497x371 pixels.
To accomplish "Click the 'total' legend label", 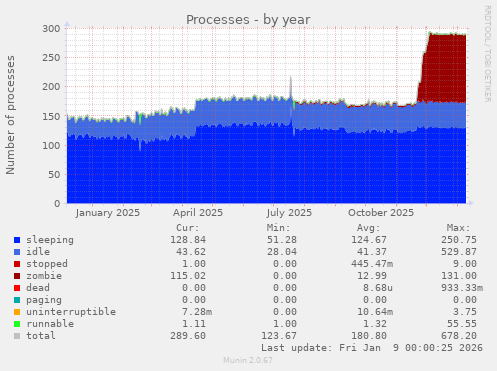I will [41, 336].
